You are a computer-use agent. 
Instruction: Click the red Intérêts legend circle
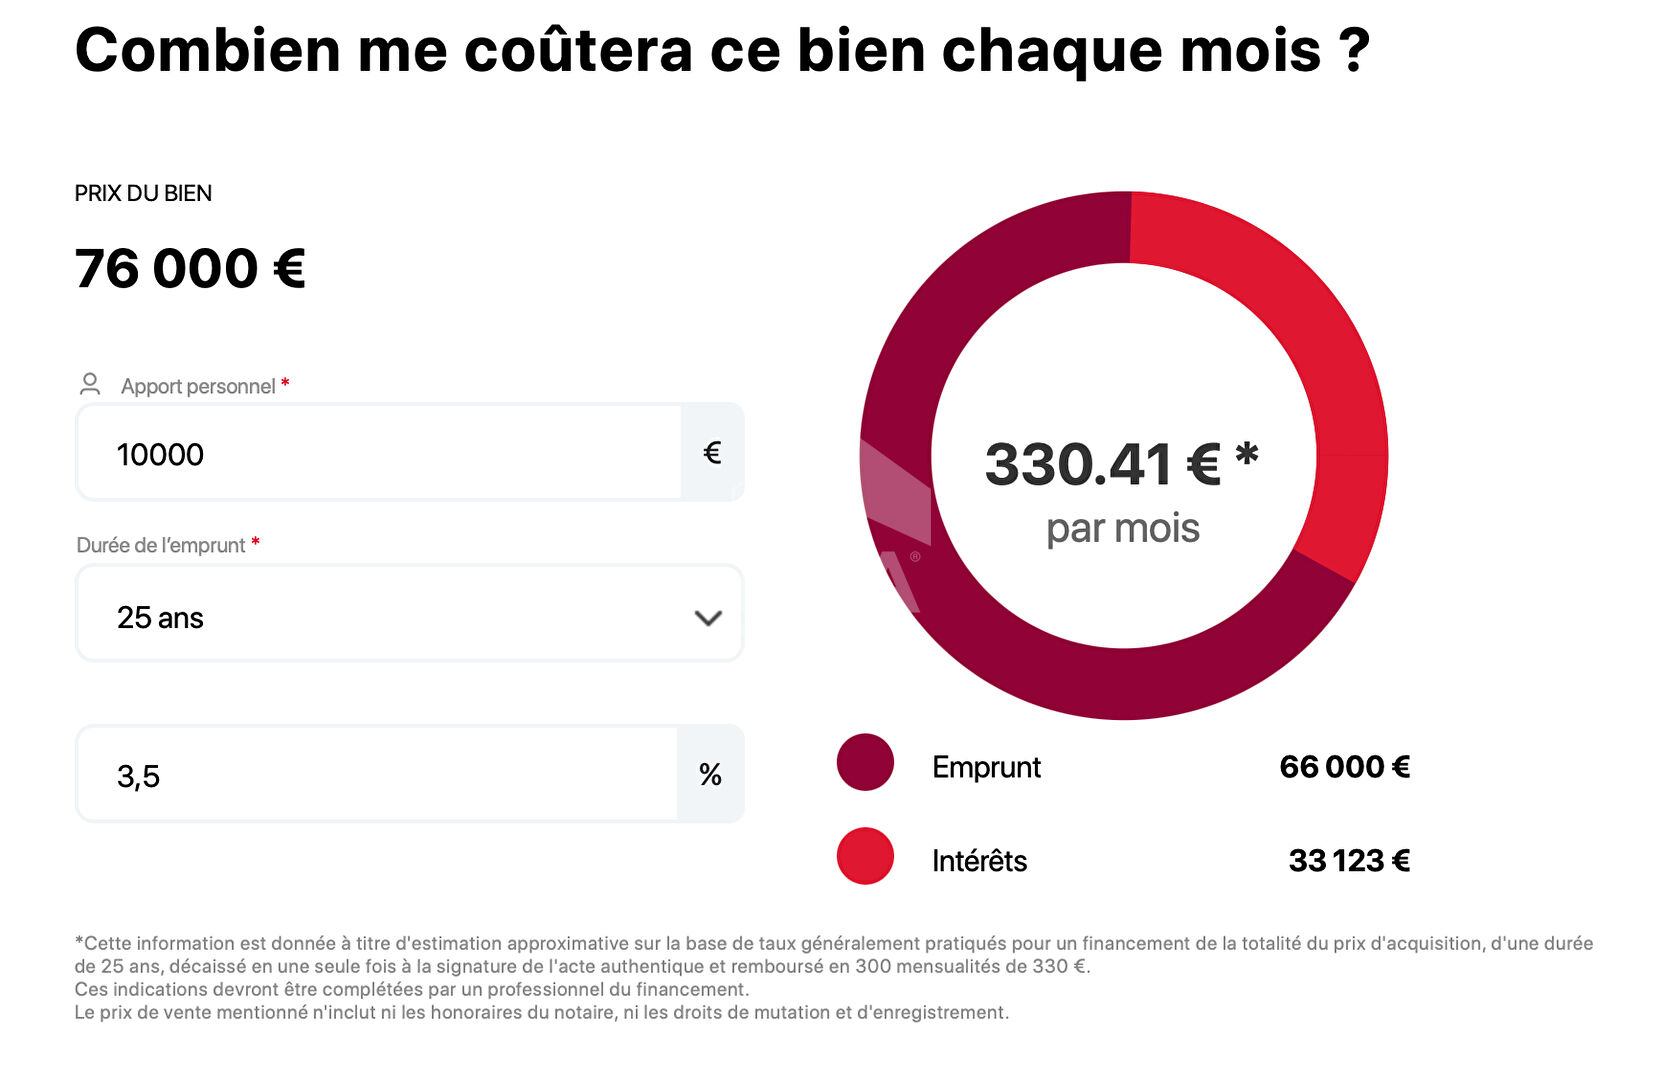tap(865, 857)
